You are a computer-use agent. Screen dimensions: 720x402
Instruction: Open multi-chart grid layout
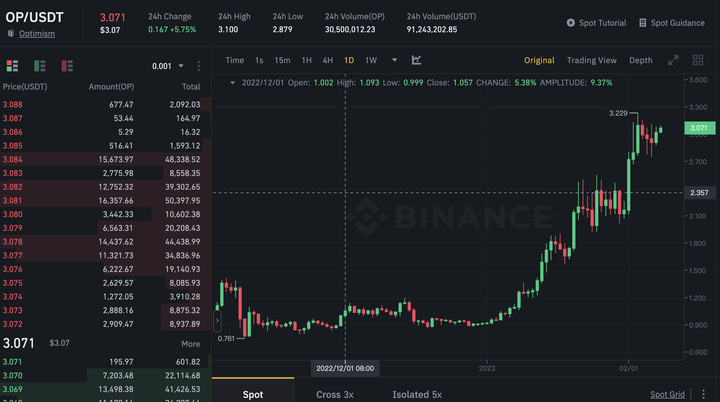coord(698,60)
